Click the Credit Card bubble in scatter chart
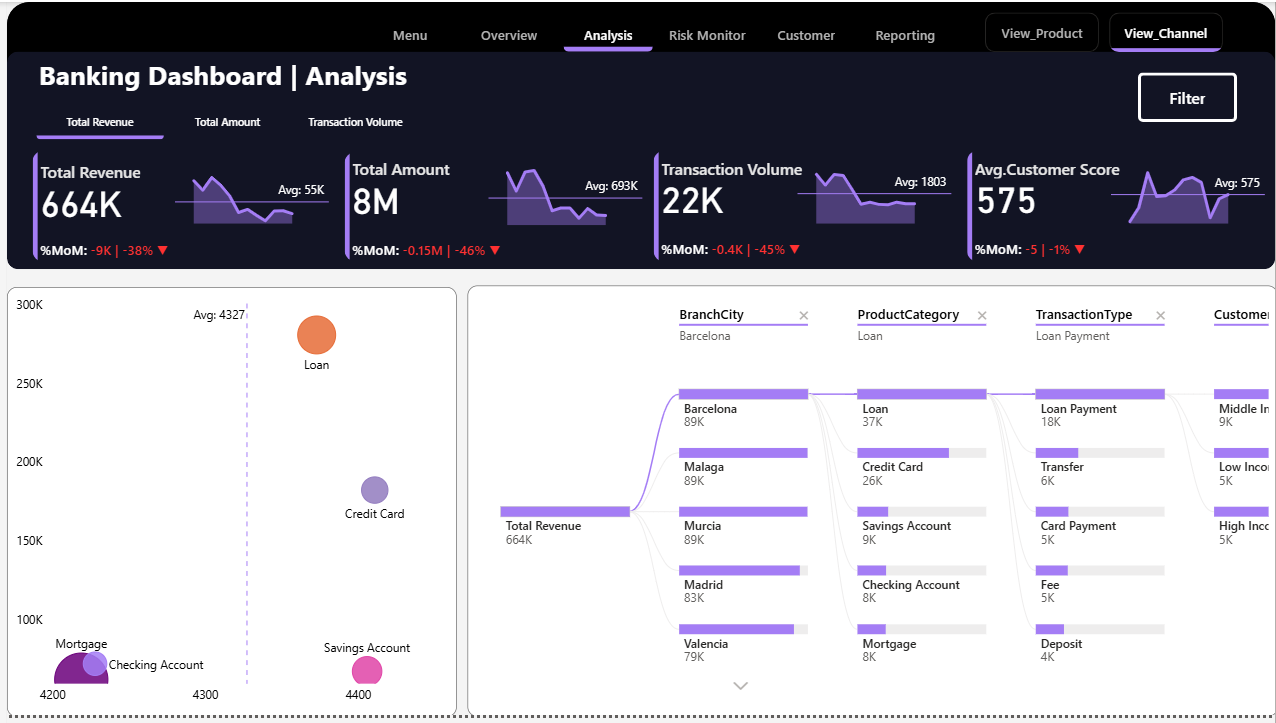This screenshot has height=723, width=1276. 374,490
